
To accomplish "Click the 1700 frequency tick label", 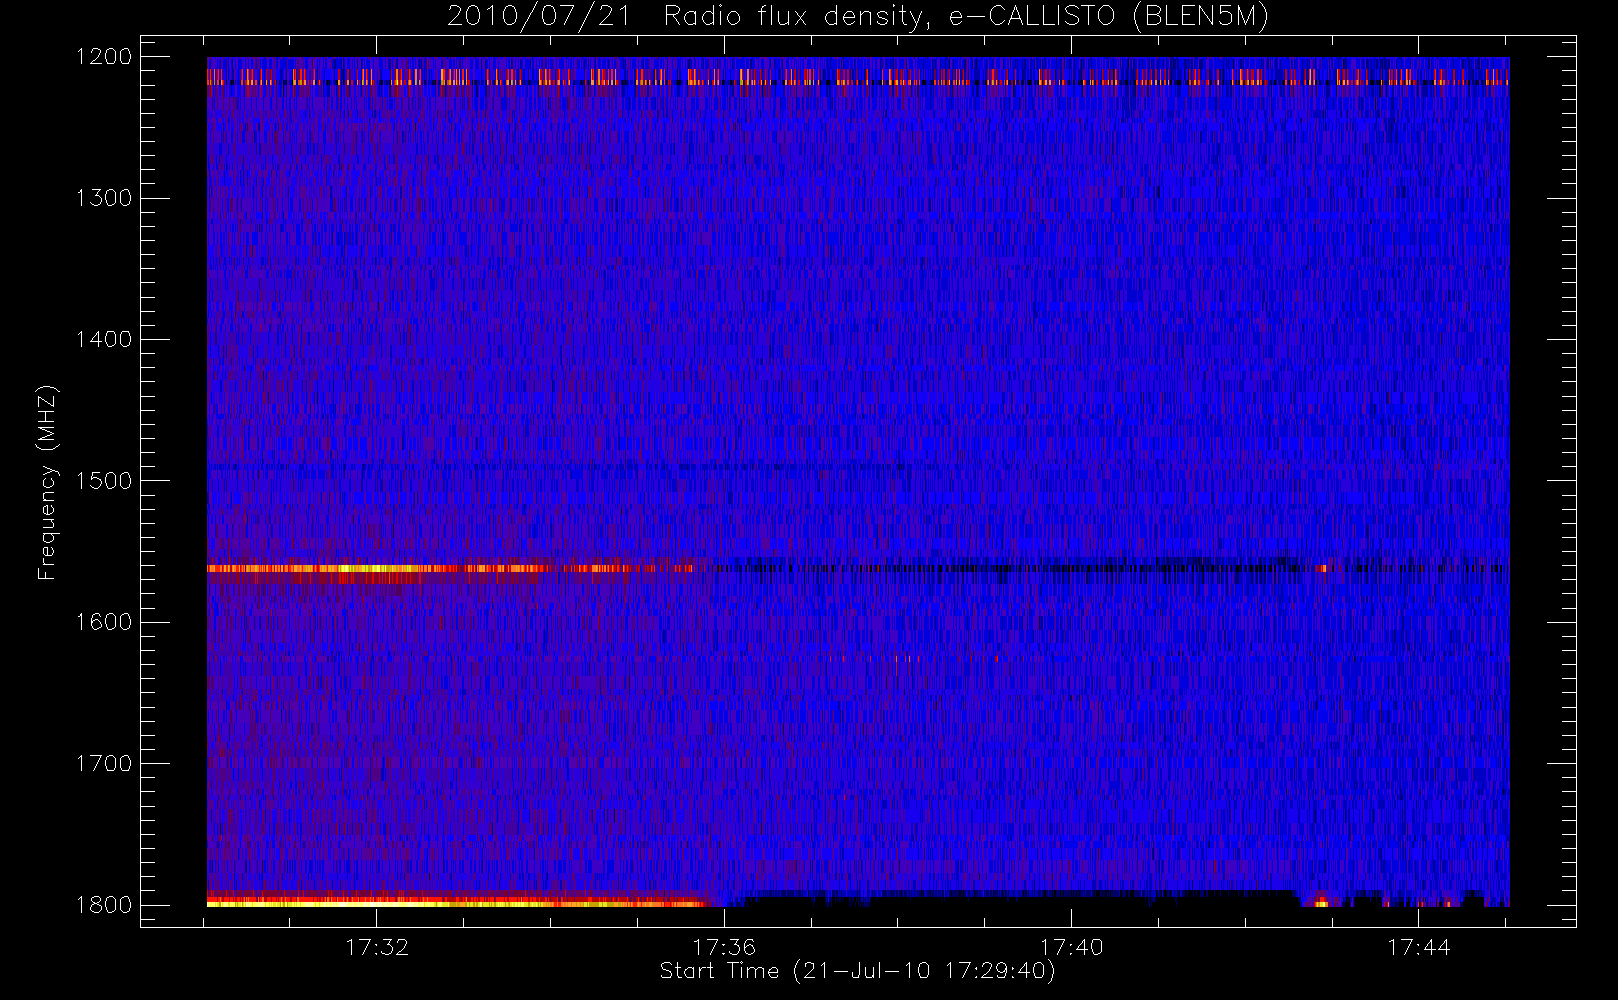I will coord(105,763).
